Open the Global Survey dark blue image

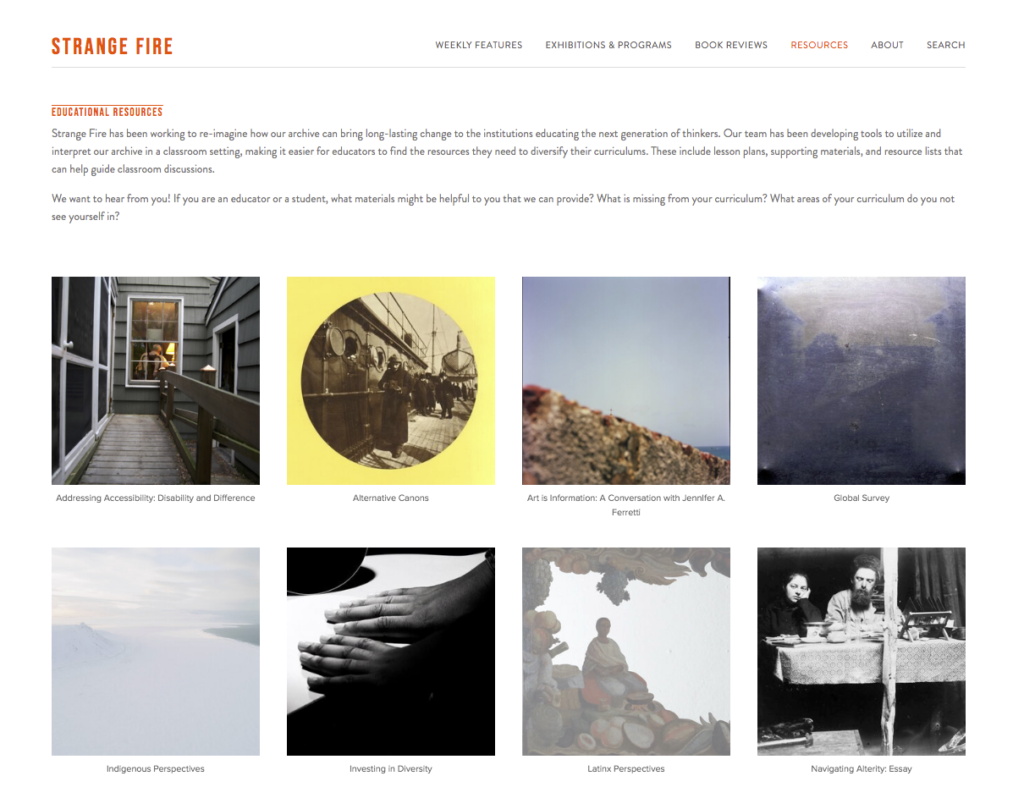[x=861, y=381]
